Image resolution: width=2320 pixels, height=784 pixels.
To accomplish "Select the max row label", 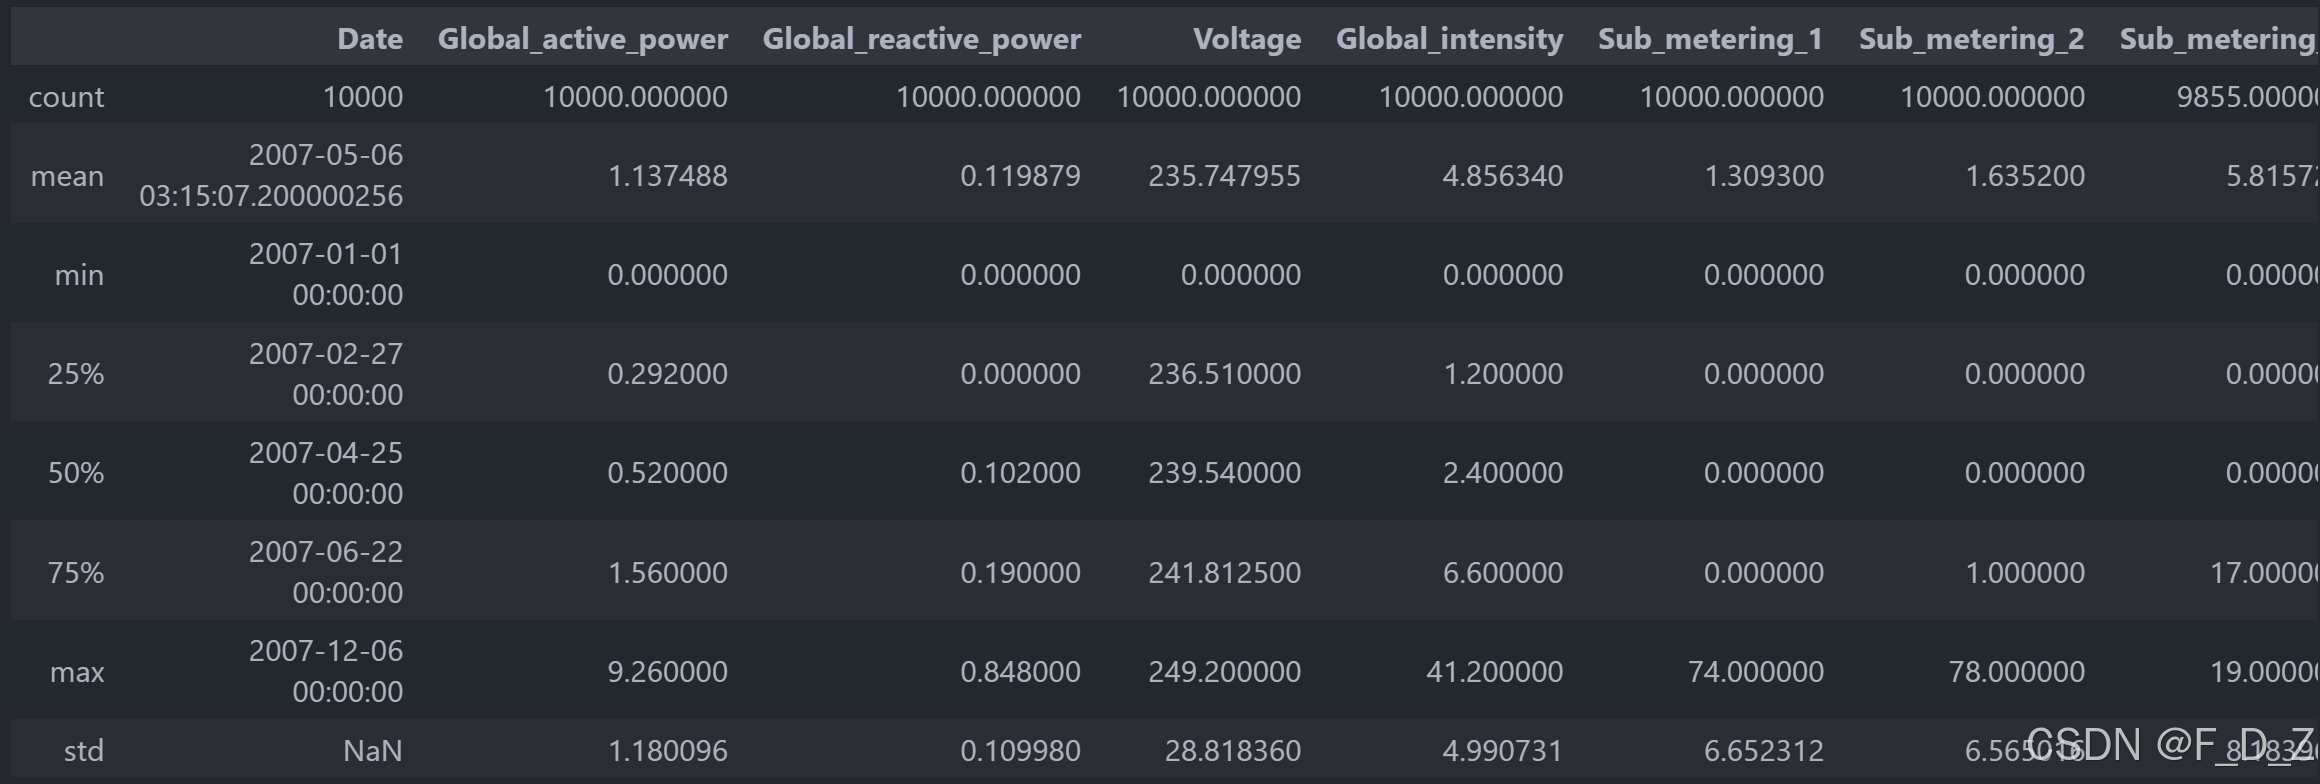I will [x=77, y=672].
